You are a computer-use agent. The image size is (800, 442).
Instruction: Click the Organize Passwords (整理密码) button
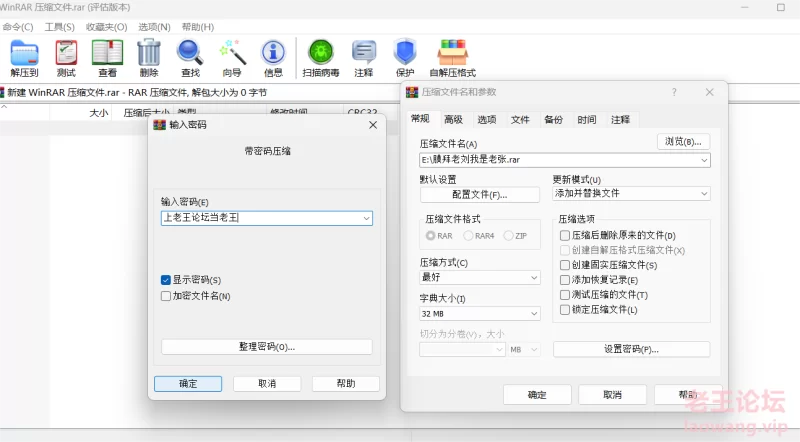tap(267, 347)
